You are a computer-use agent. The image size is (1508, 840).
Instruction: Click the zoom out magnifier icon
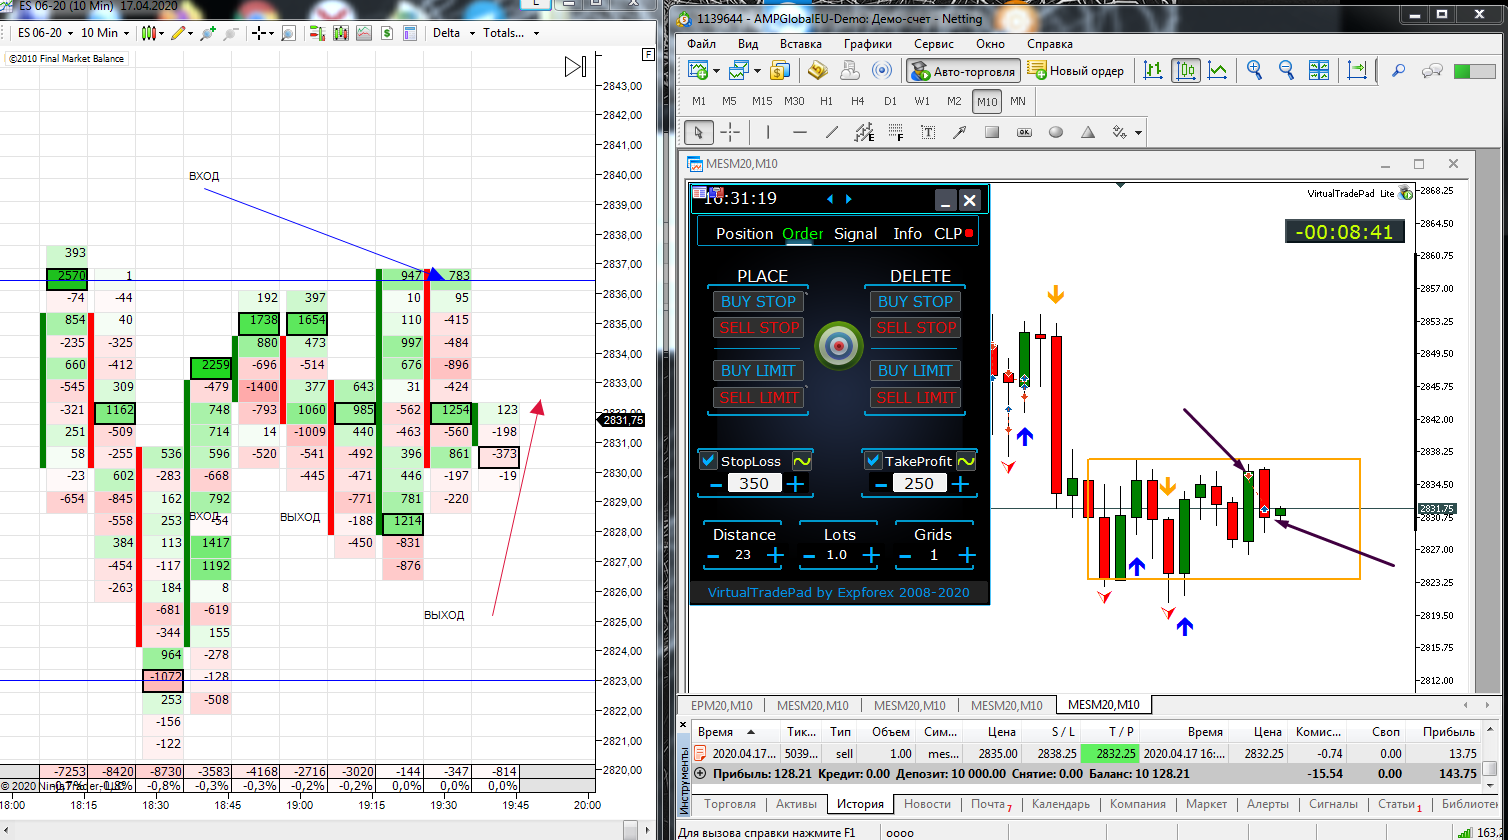click(x=1286, y=70)
